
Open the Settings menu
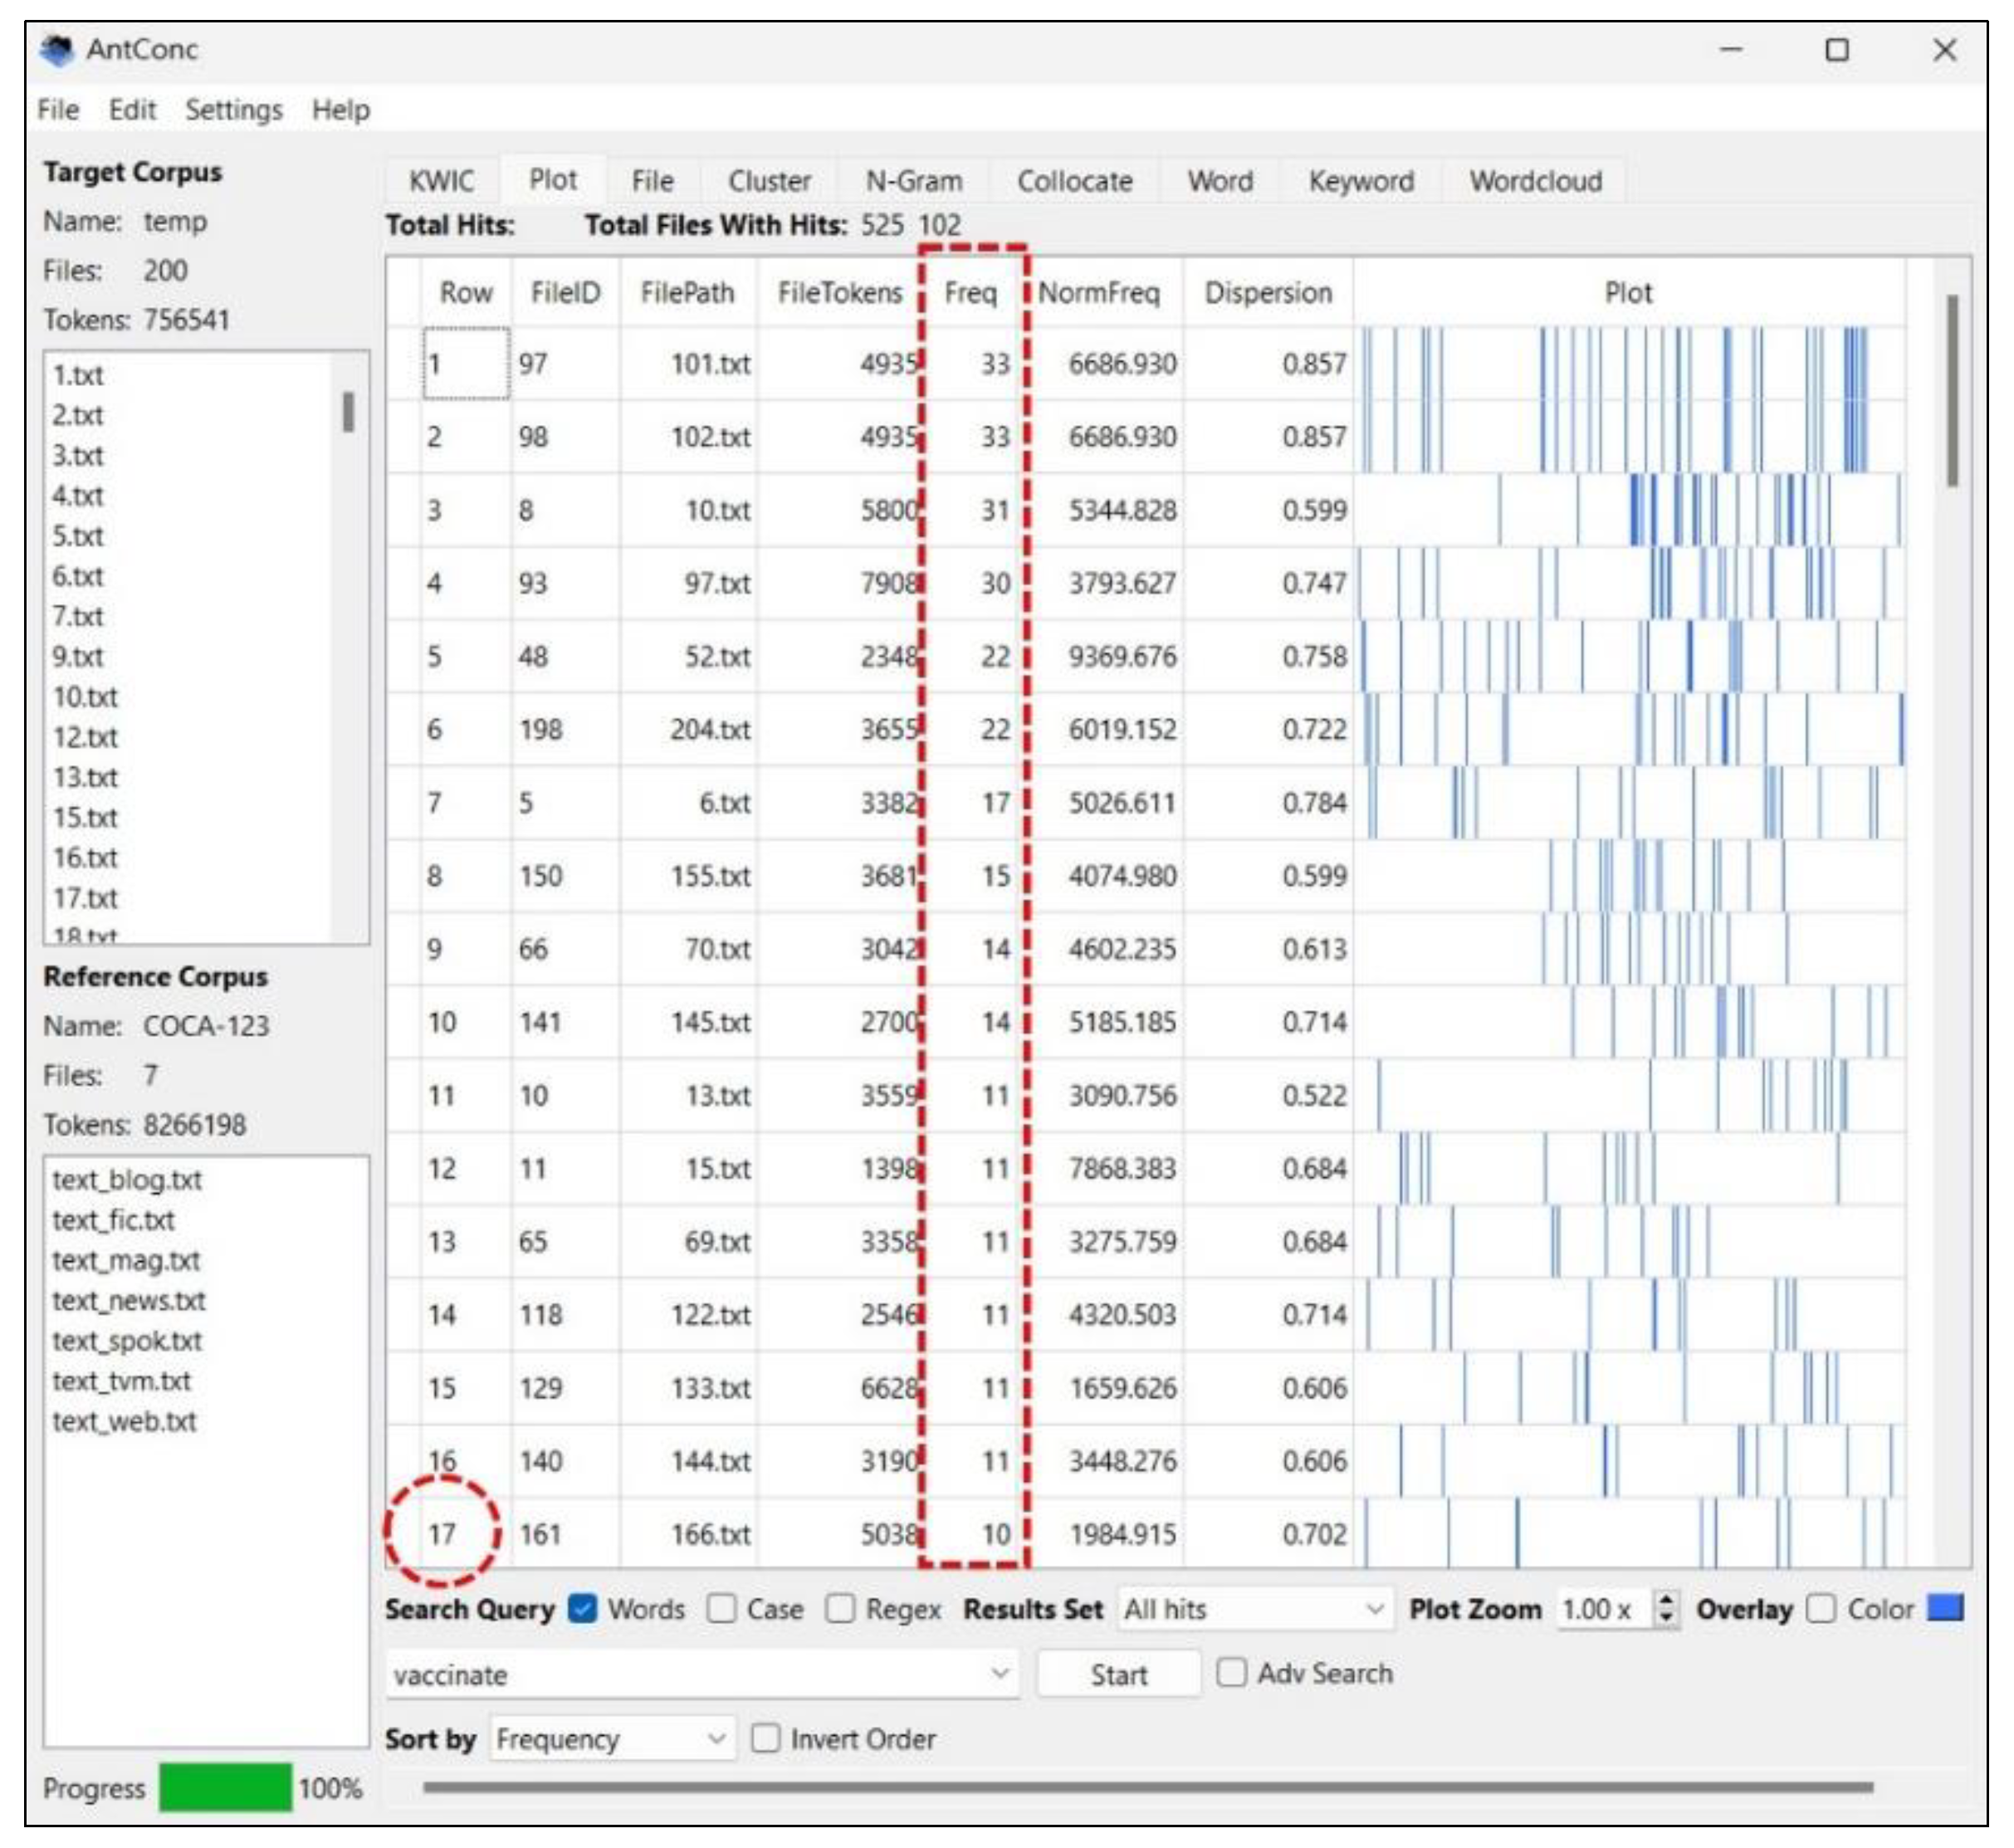coord(233,110)
